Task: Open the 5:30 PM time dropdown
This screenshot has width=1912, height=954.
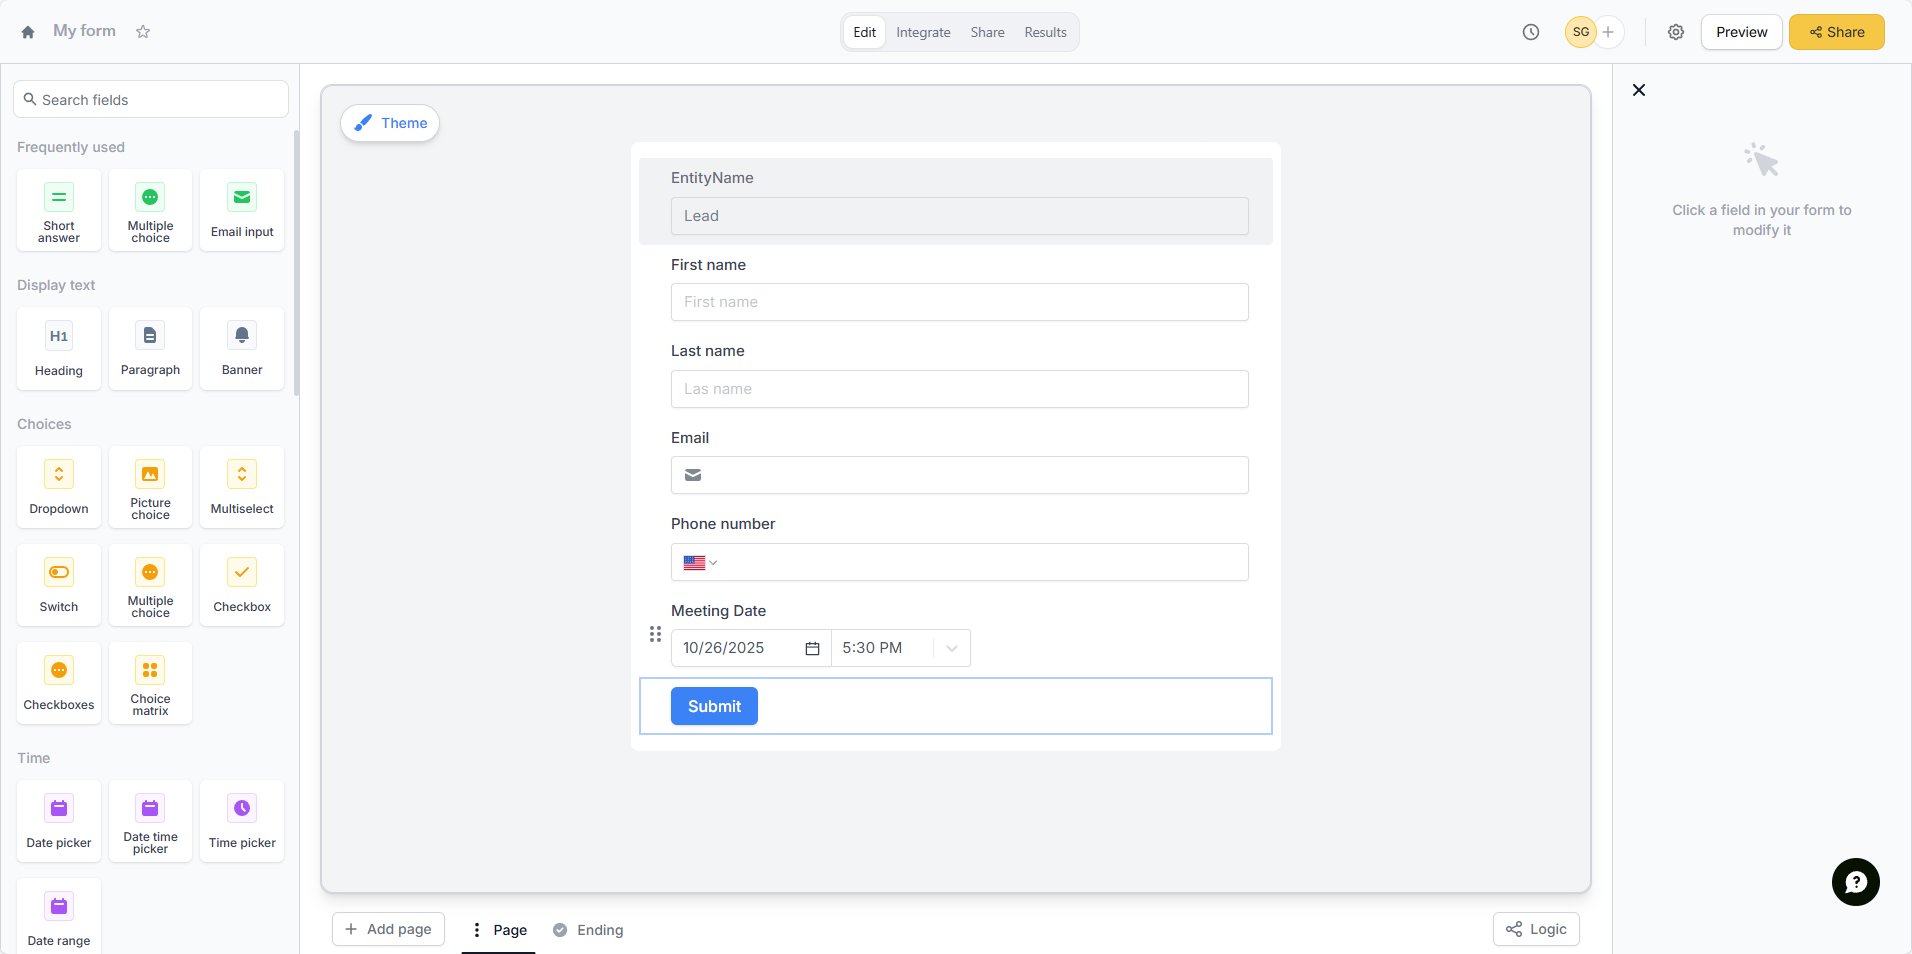Action: [x=951, y=648]
